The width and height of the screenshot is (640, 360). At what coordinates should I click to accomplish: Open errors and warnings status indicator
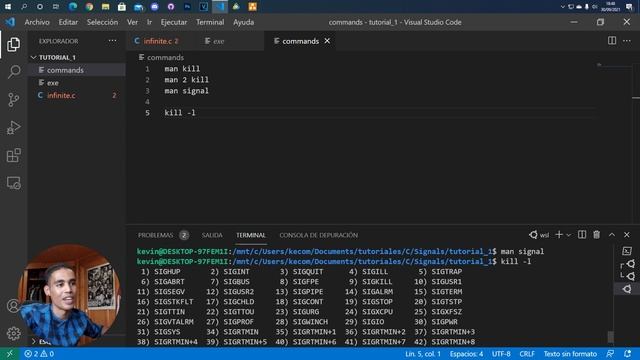(x=39, y=354)
